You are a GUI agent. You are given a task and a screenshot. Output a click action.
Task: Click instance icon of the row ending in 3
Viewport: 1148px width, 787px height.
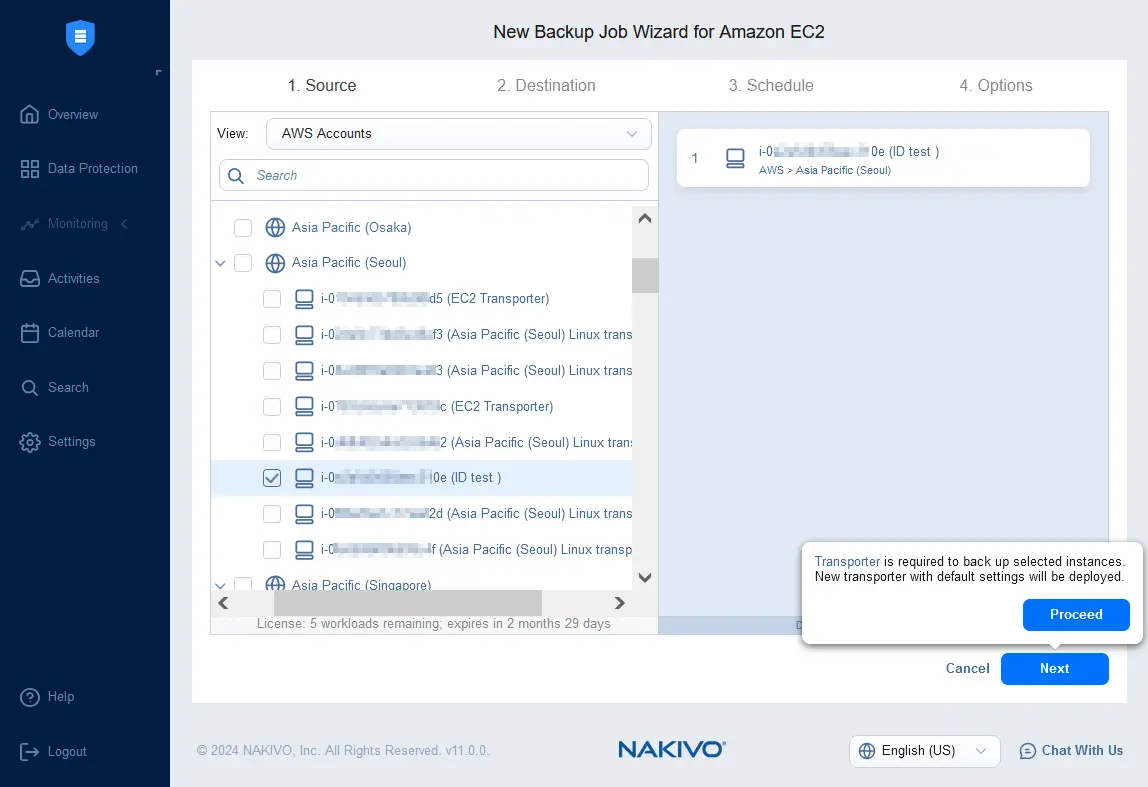pos(304,370)
